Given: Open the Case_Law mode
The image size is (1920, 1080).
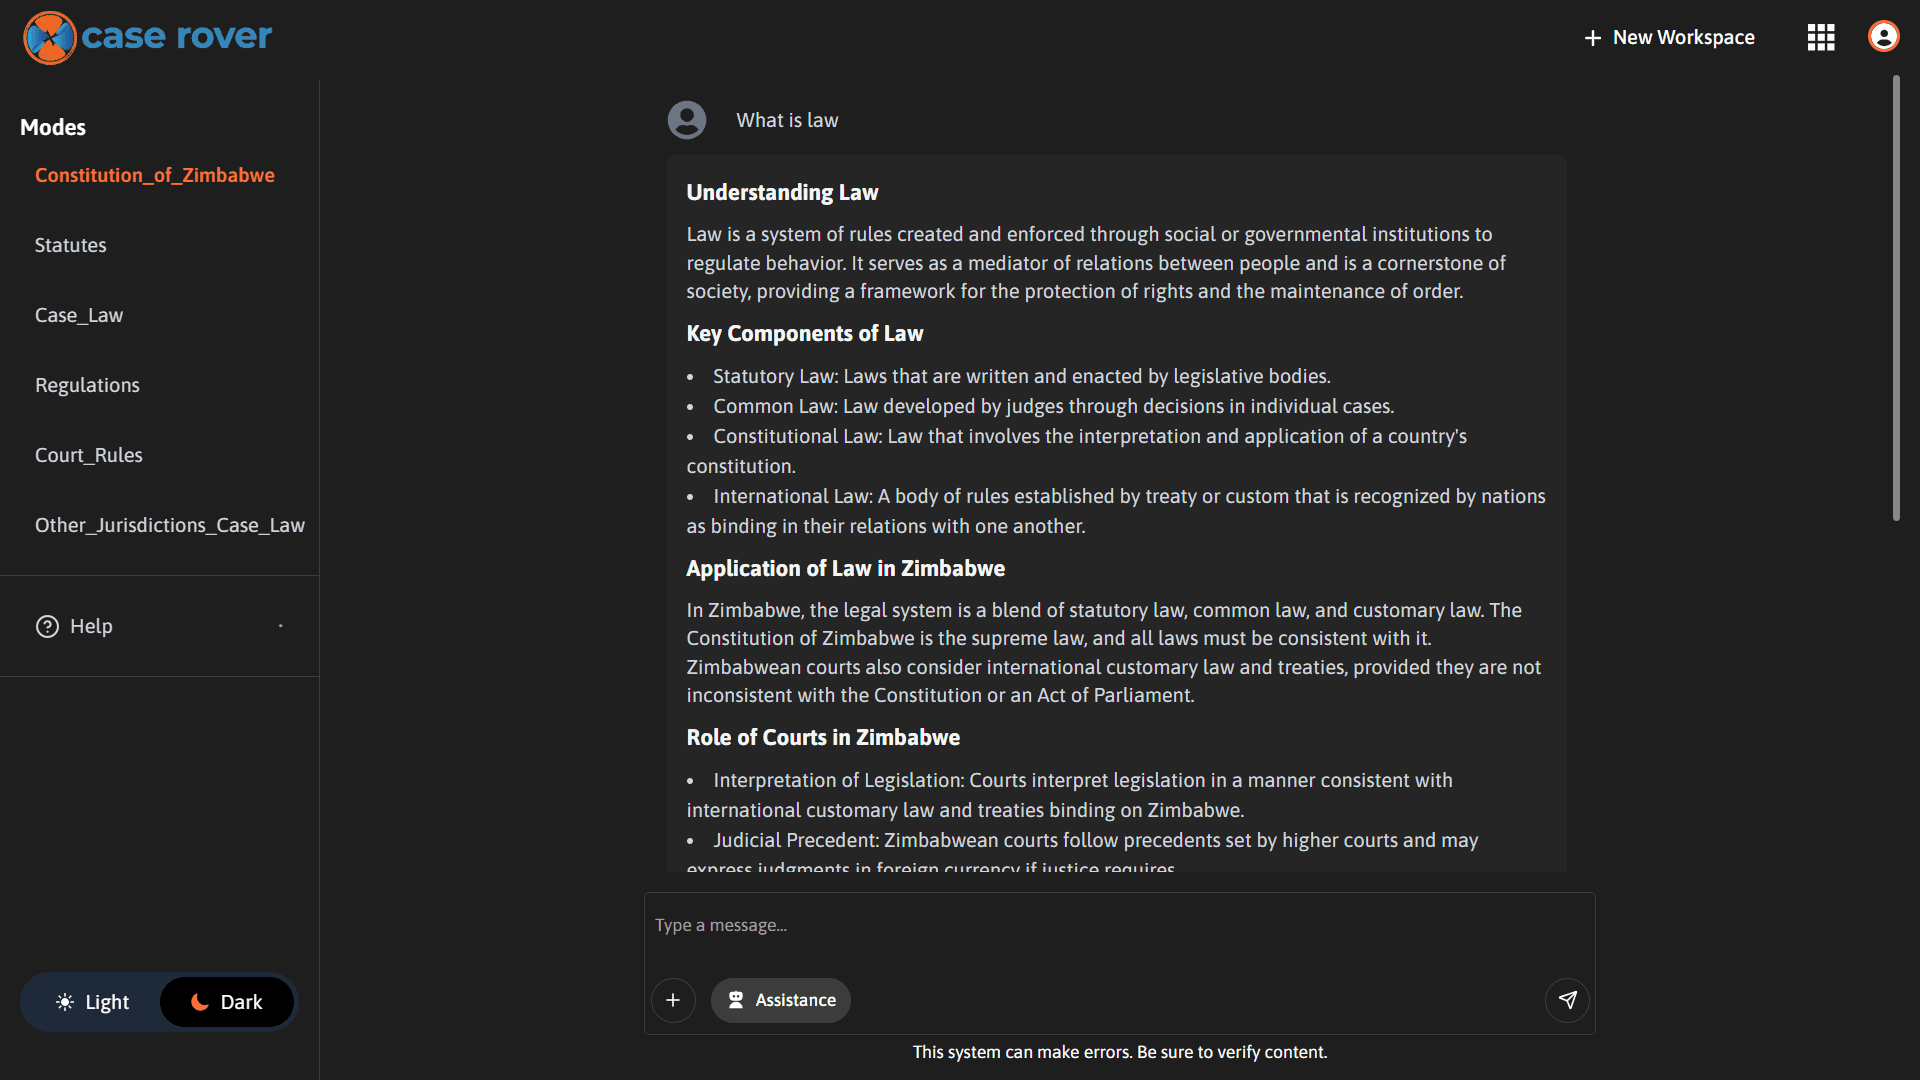Looking at the screenshot, I should (x=79, y=315).
